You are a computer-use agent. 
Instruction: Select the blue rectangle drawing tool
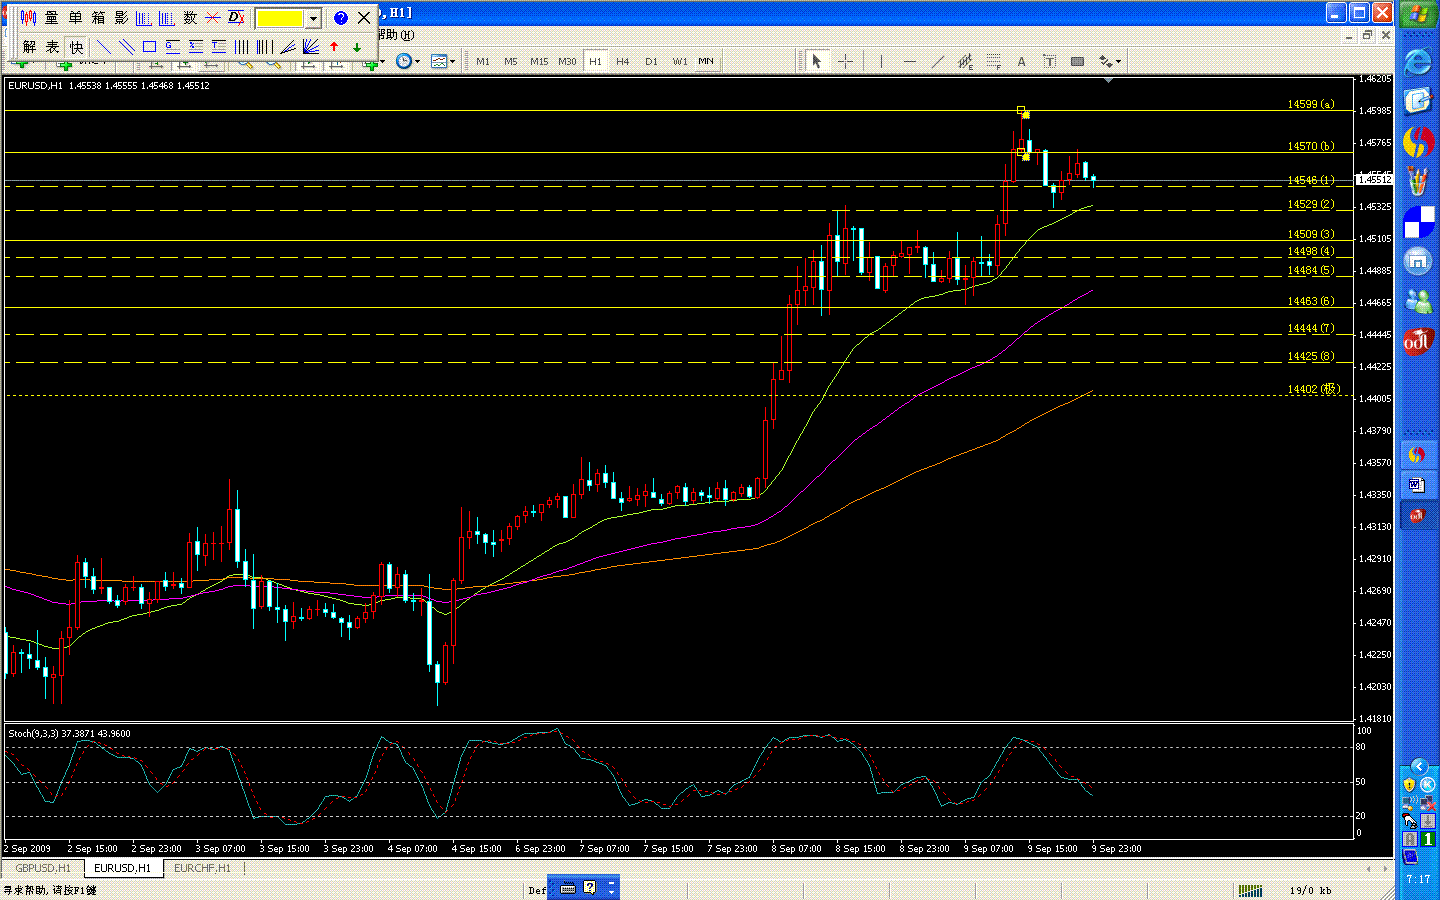click(x=149, y=47)
